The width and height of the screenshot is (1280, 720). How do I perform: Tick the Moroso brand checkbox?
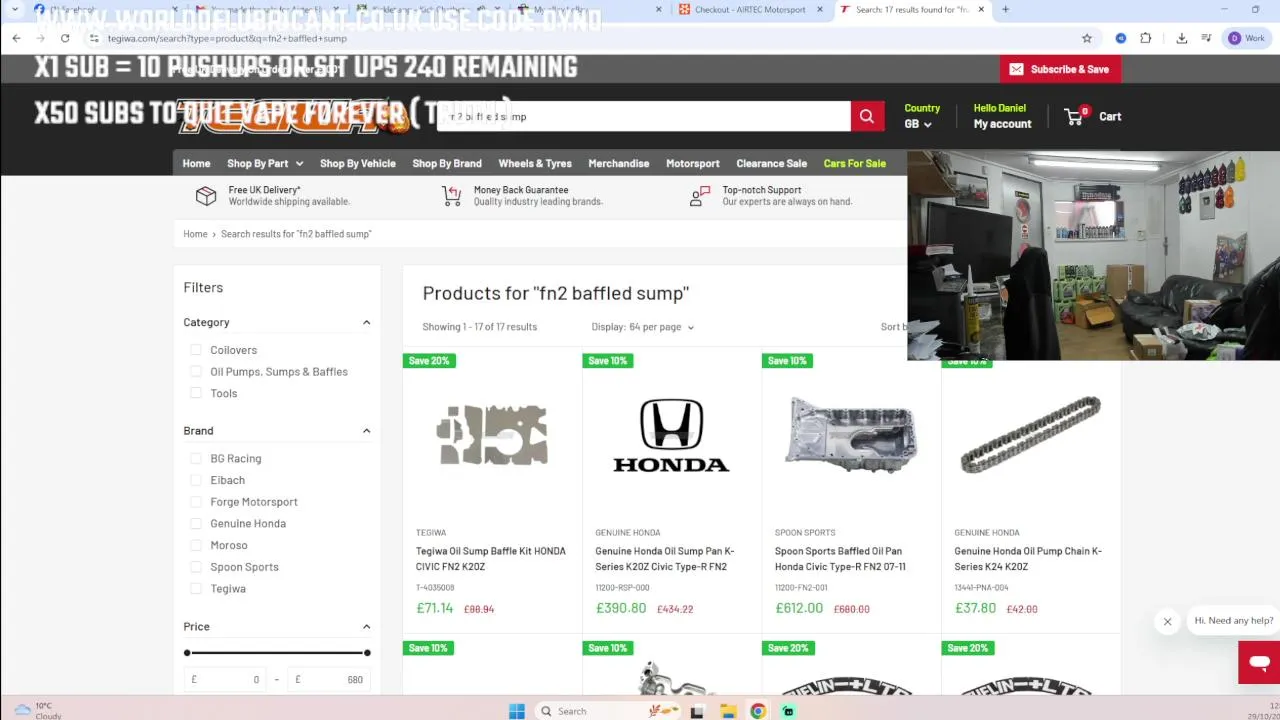[x=196, y=545]
